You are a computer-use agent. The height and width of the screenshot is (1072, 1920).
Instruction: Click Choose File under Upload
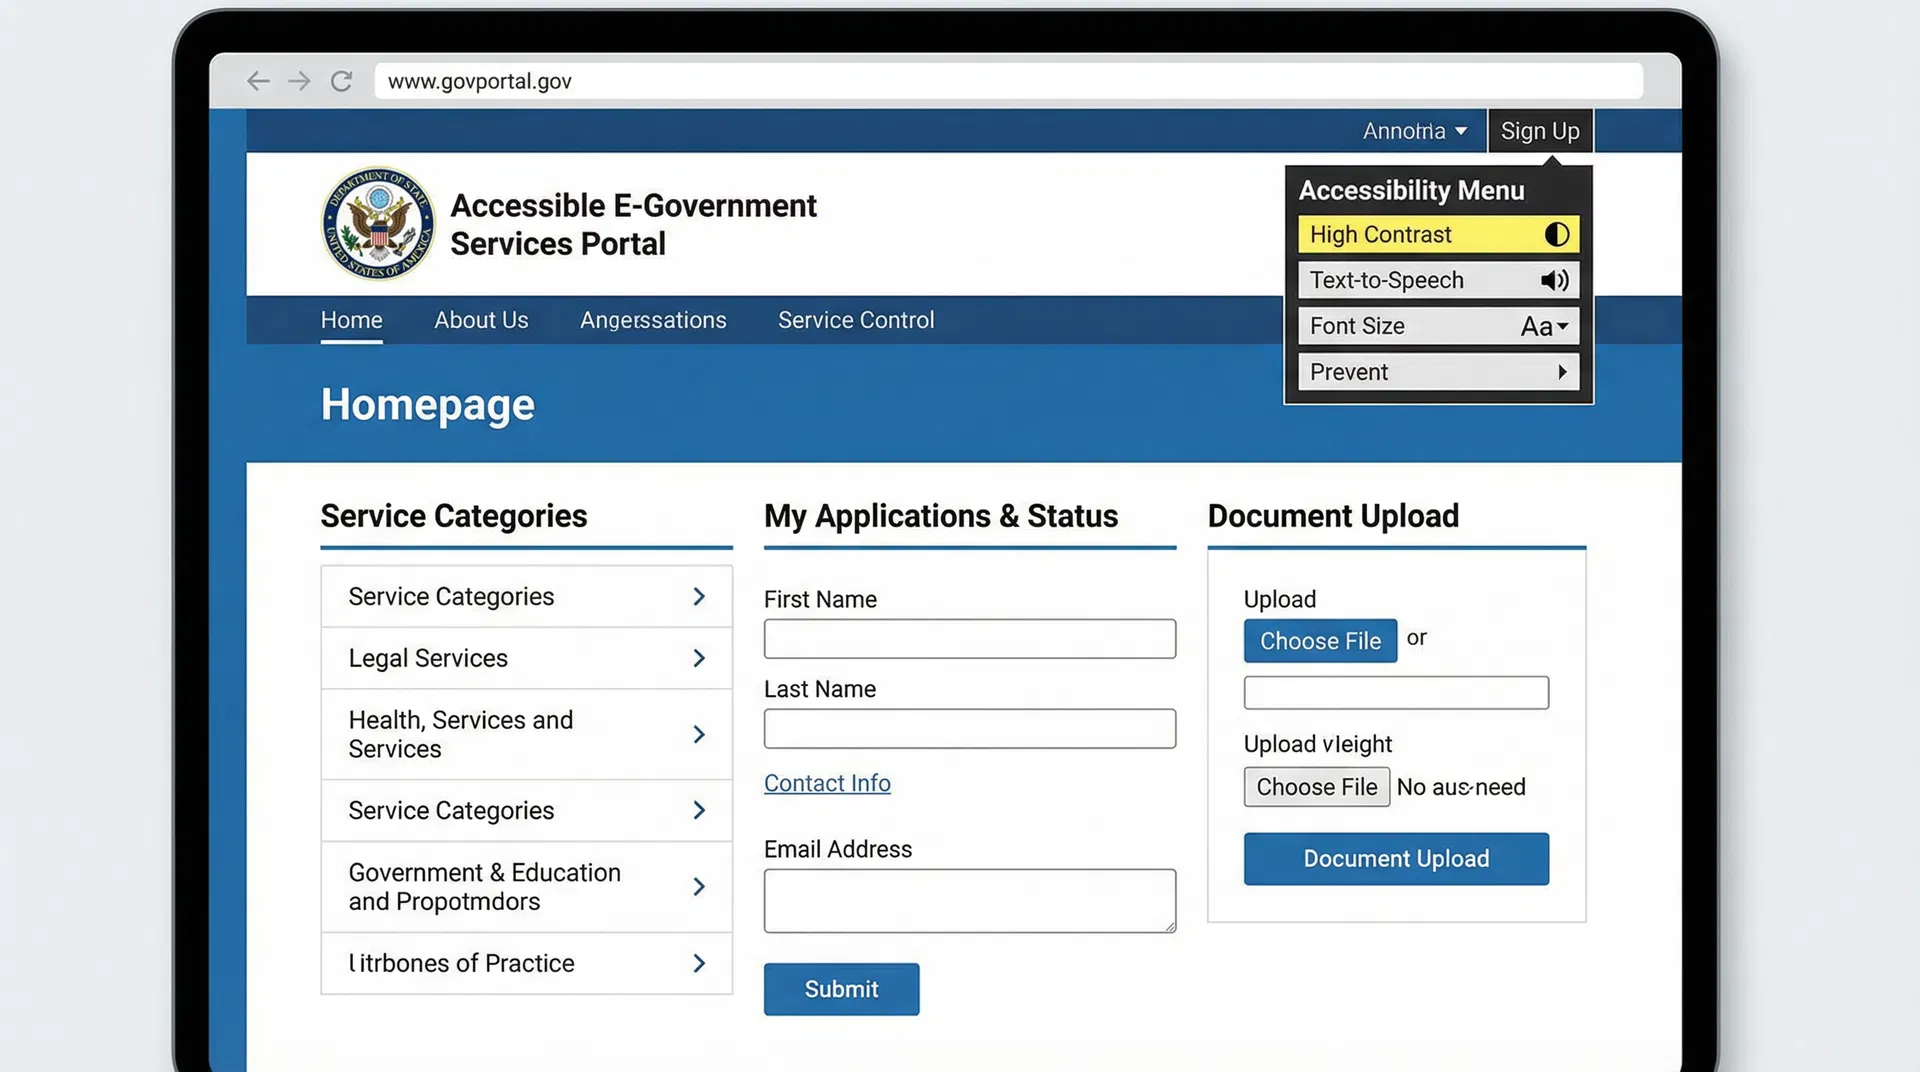click(1319, 640)
